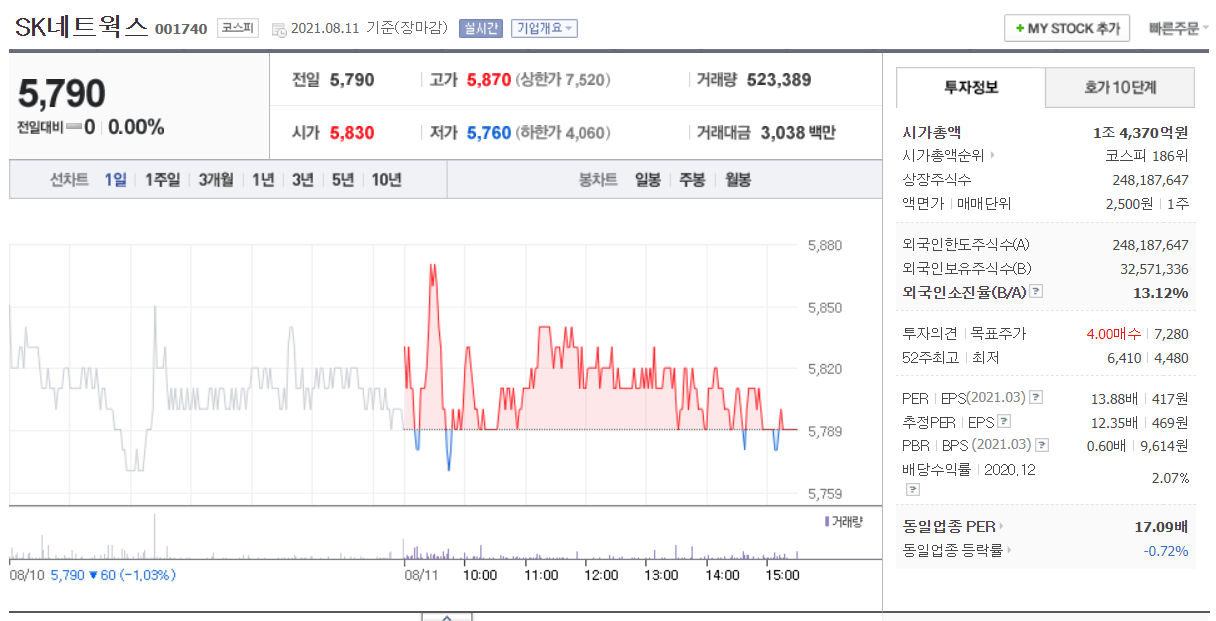Click the 거래량 523,389 value

click(x=779, y=80)
